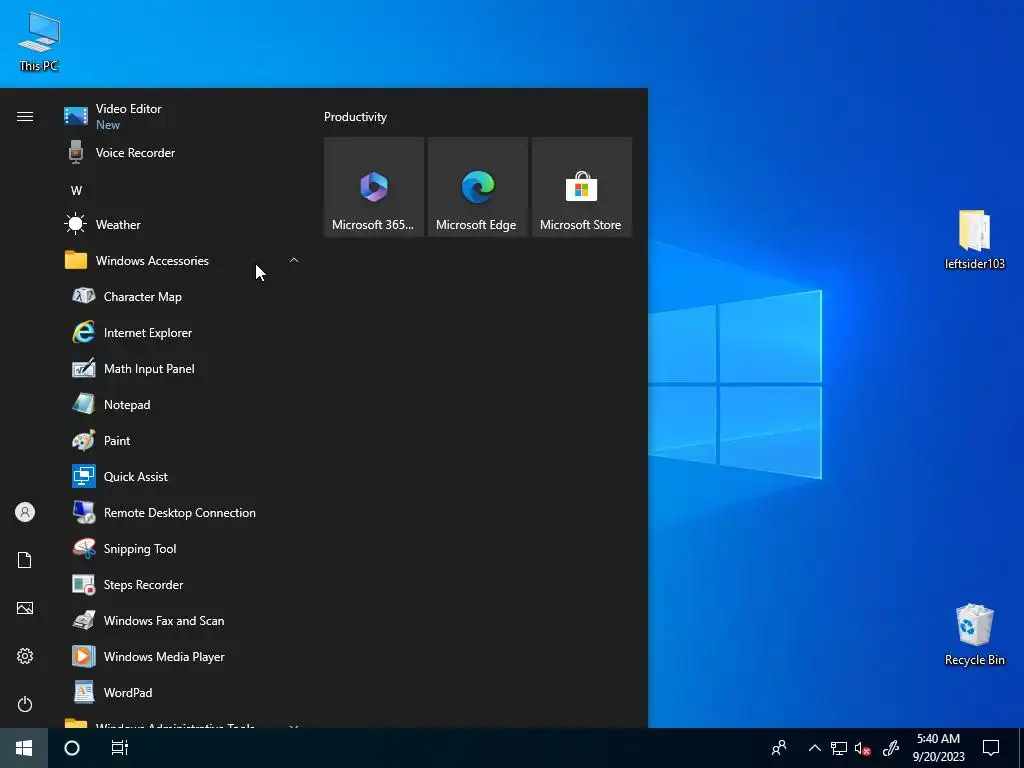Open Windows Ink Workspace pen icon
This screenshot has height=768, width=1024.
(891, 748)
